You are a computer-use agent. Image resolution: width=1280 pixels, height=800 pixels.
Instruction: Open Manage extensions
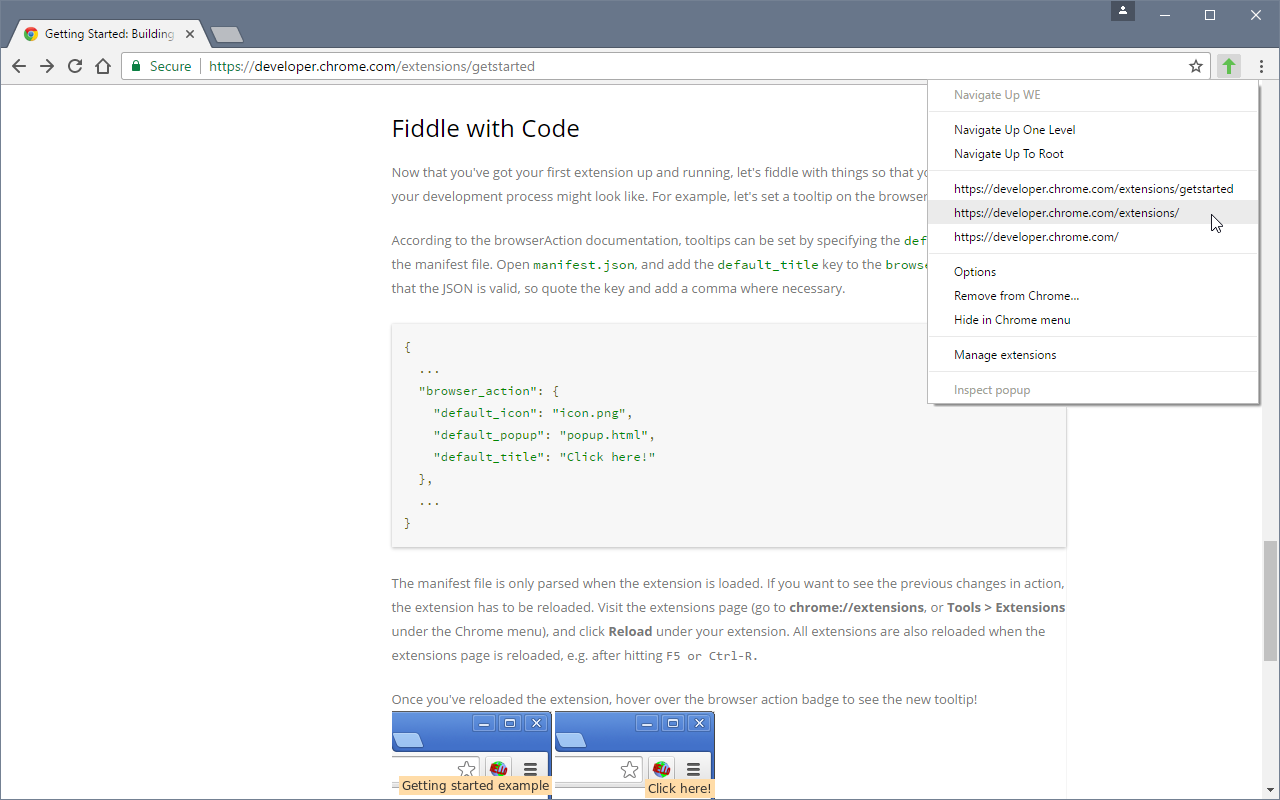click(x=1005, y=355)
